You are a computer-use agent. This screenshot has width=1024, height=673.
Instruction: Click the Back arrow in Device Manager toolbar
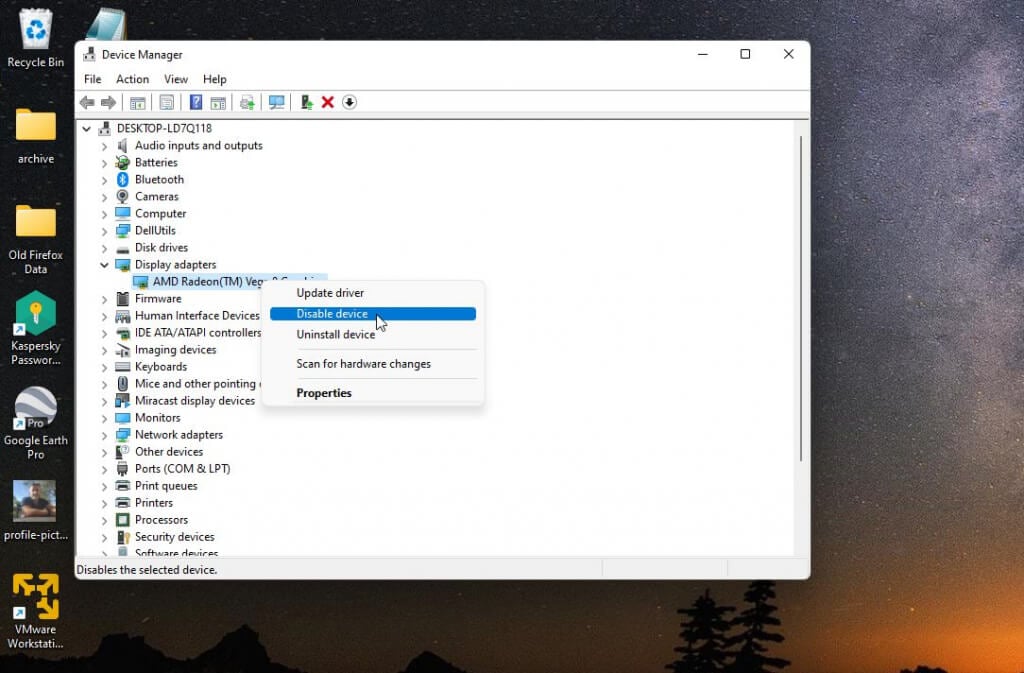pos(87,102)
